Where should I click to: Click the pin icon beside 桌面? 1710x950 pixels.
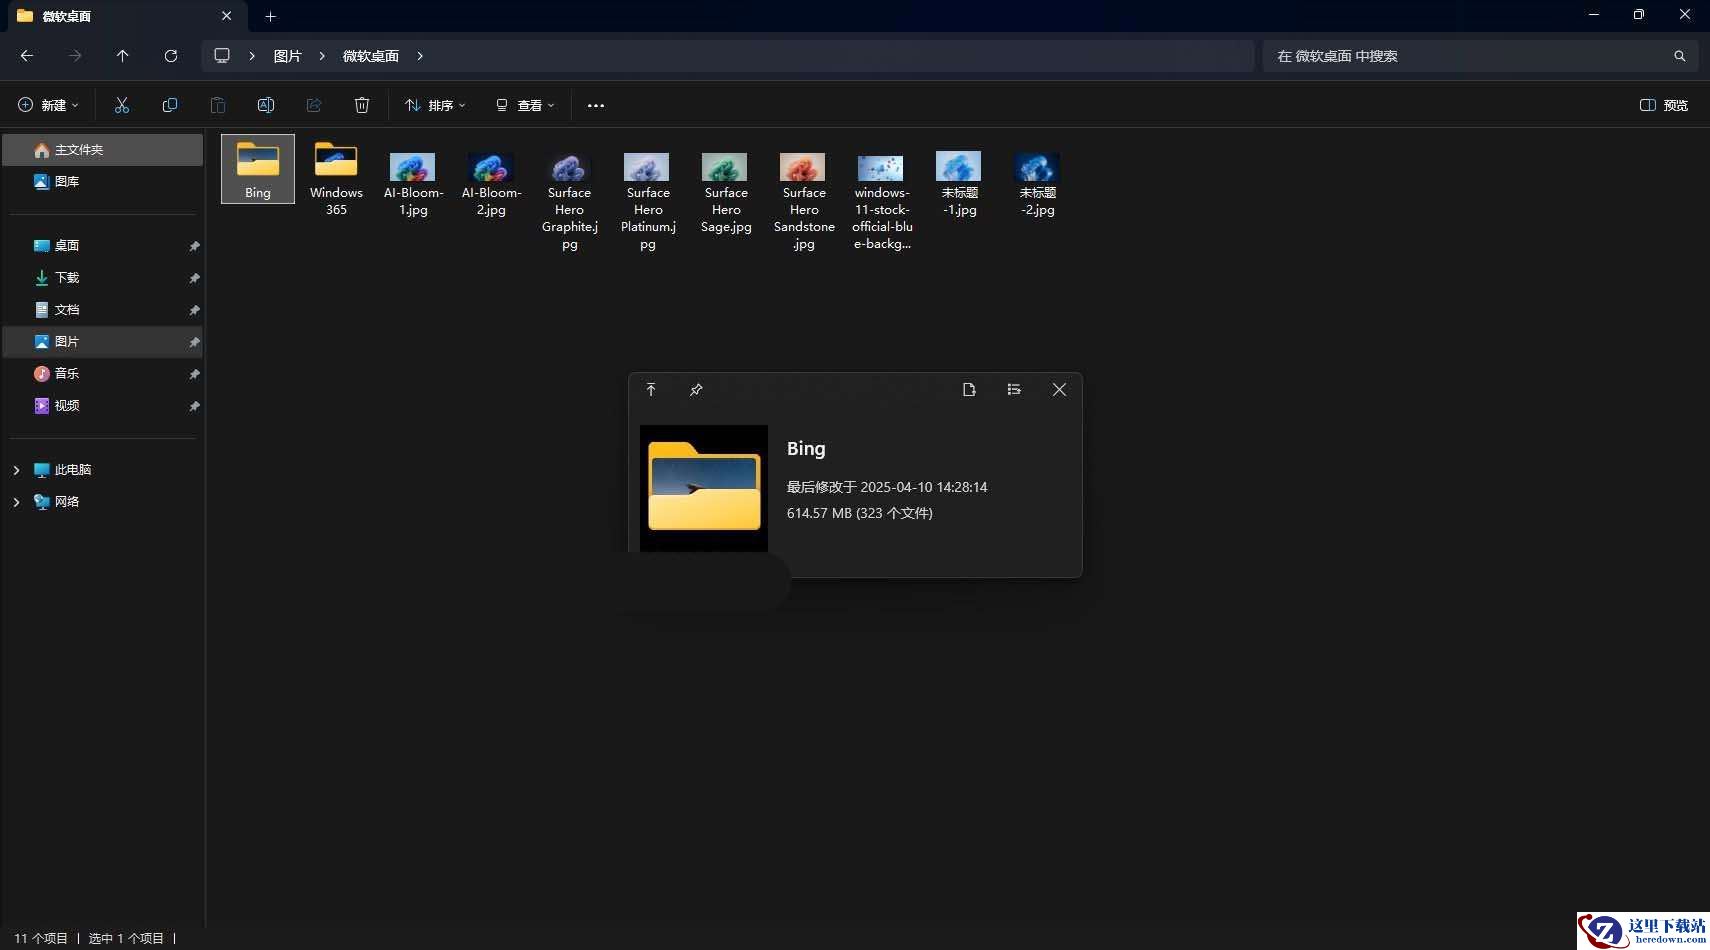click(x=194, y=246)
